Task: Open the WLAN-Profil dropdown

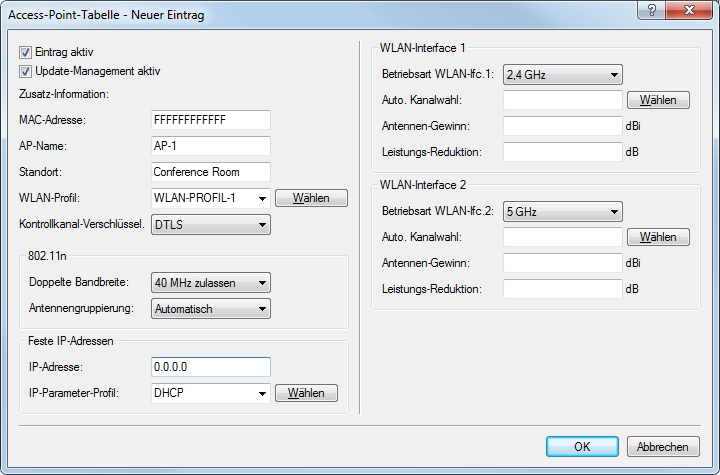Action: pyautogui.click(x=261, y=198)
